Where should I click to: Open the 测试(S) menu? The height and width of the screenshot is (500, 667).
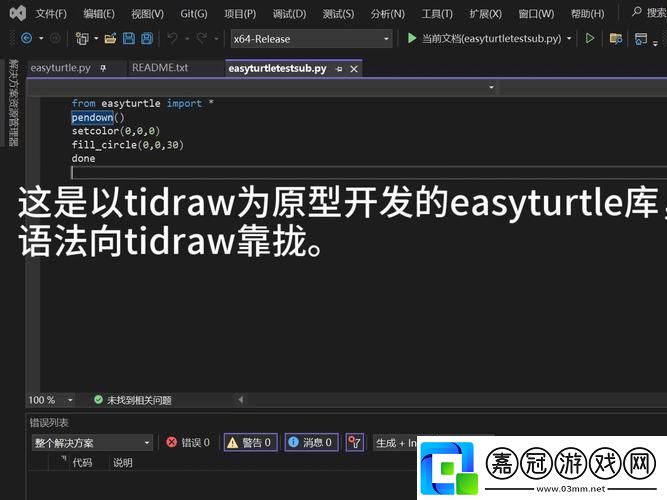coord(338,14)
